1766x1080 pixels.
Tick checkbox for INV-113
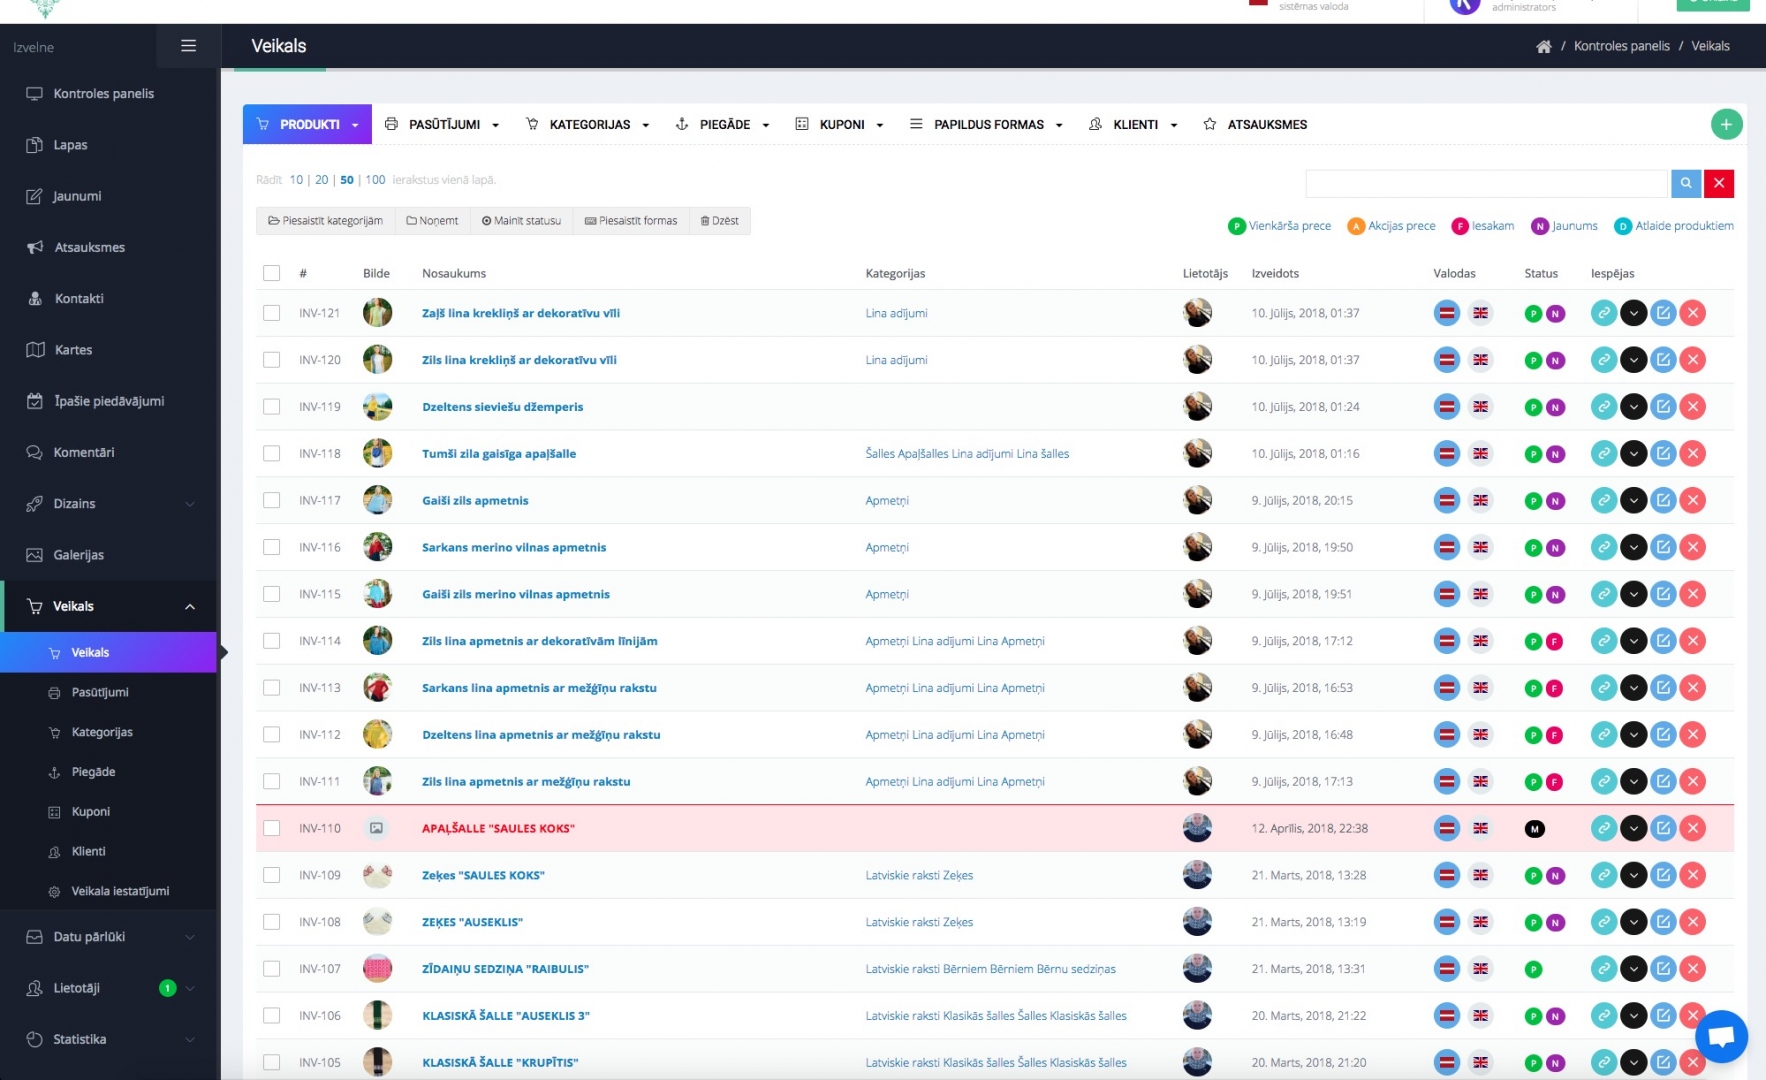271,688
